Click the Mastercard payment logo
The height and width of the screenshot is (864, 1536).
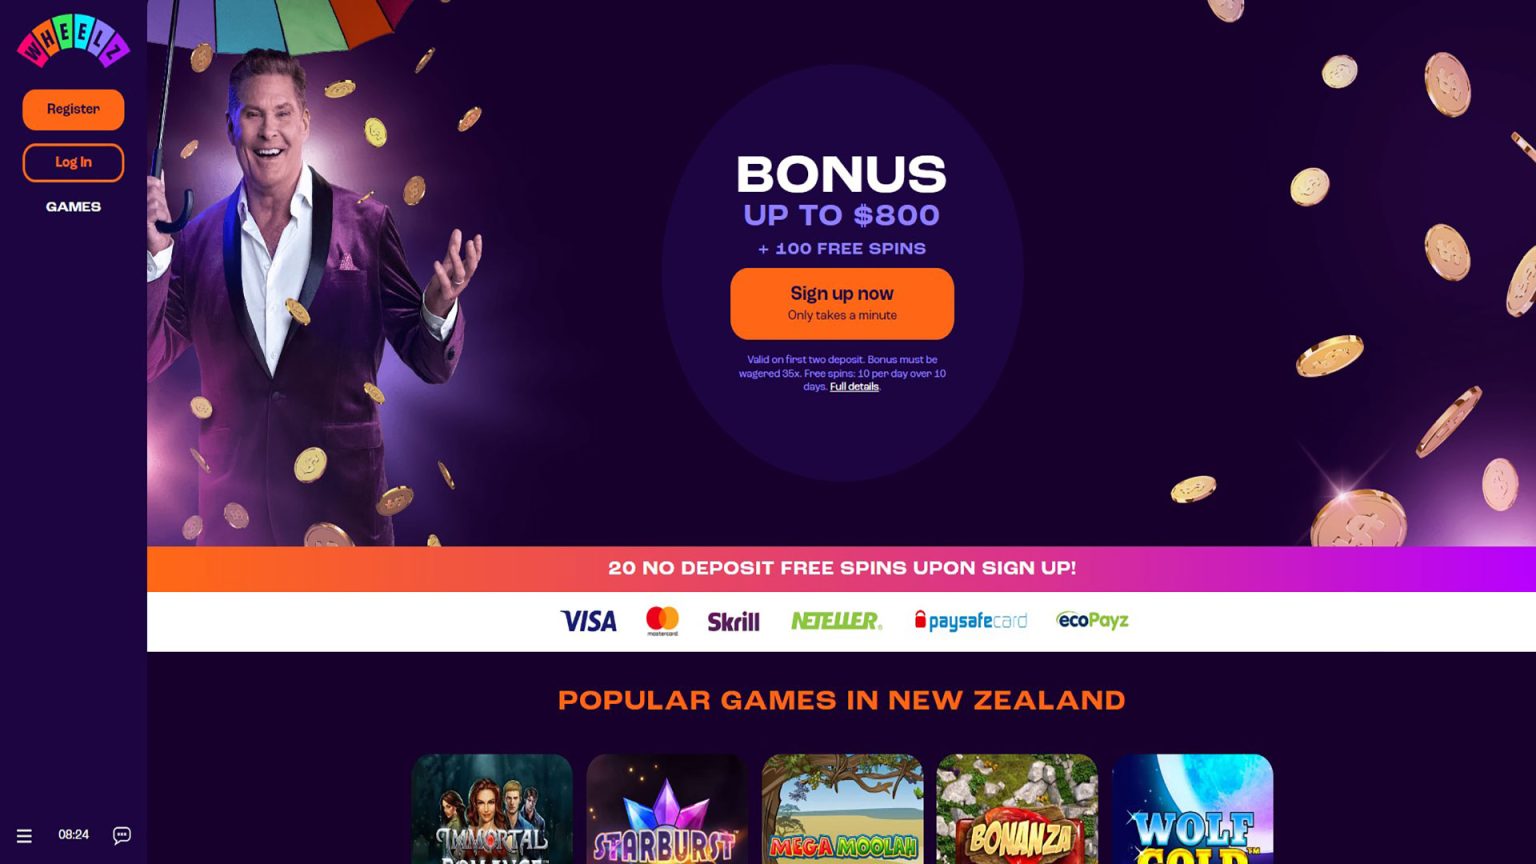coord(662,621)
